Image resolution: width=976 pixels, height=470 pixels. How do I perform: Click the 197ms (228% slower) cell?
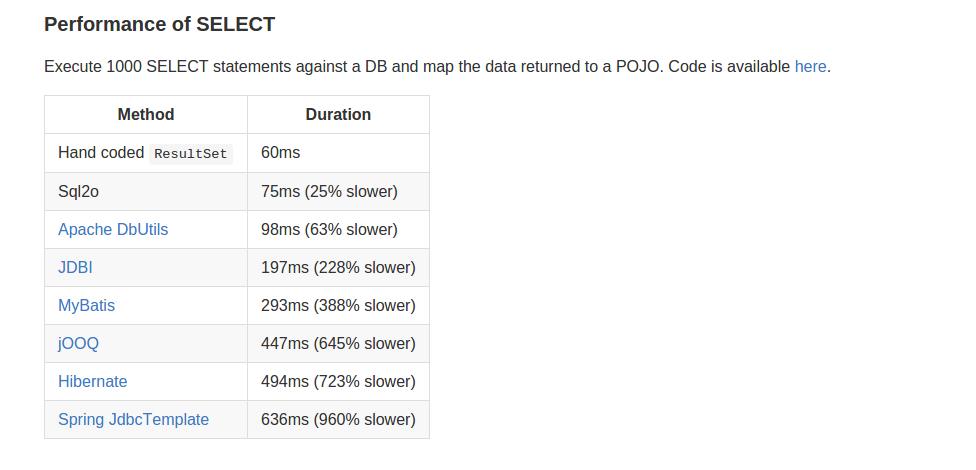pyautogui.click(x=338, y=268)
